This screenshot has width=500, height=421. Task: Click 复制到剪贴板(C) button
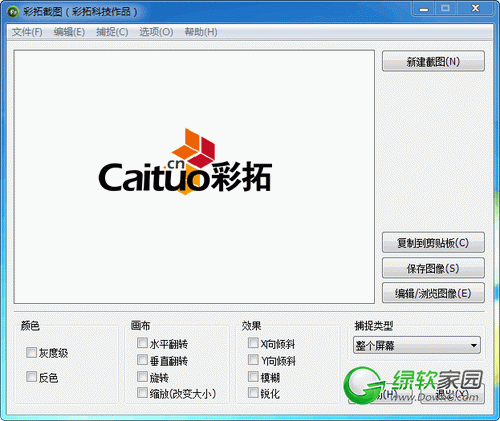[x=433, y=243]
